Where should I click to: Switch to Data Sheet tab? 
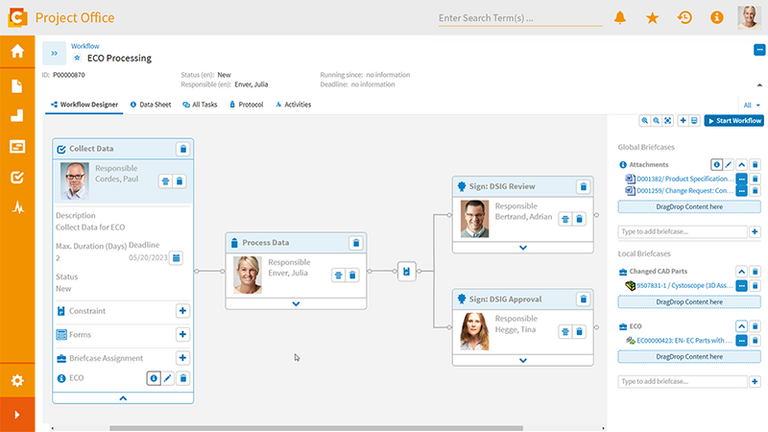tap(150, 104)
